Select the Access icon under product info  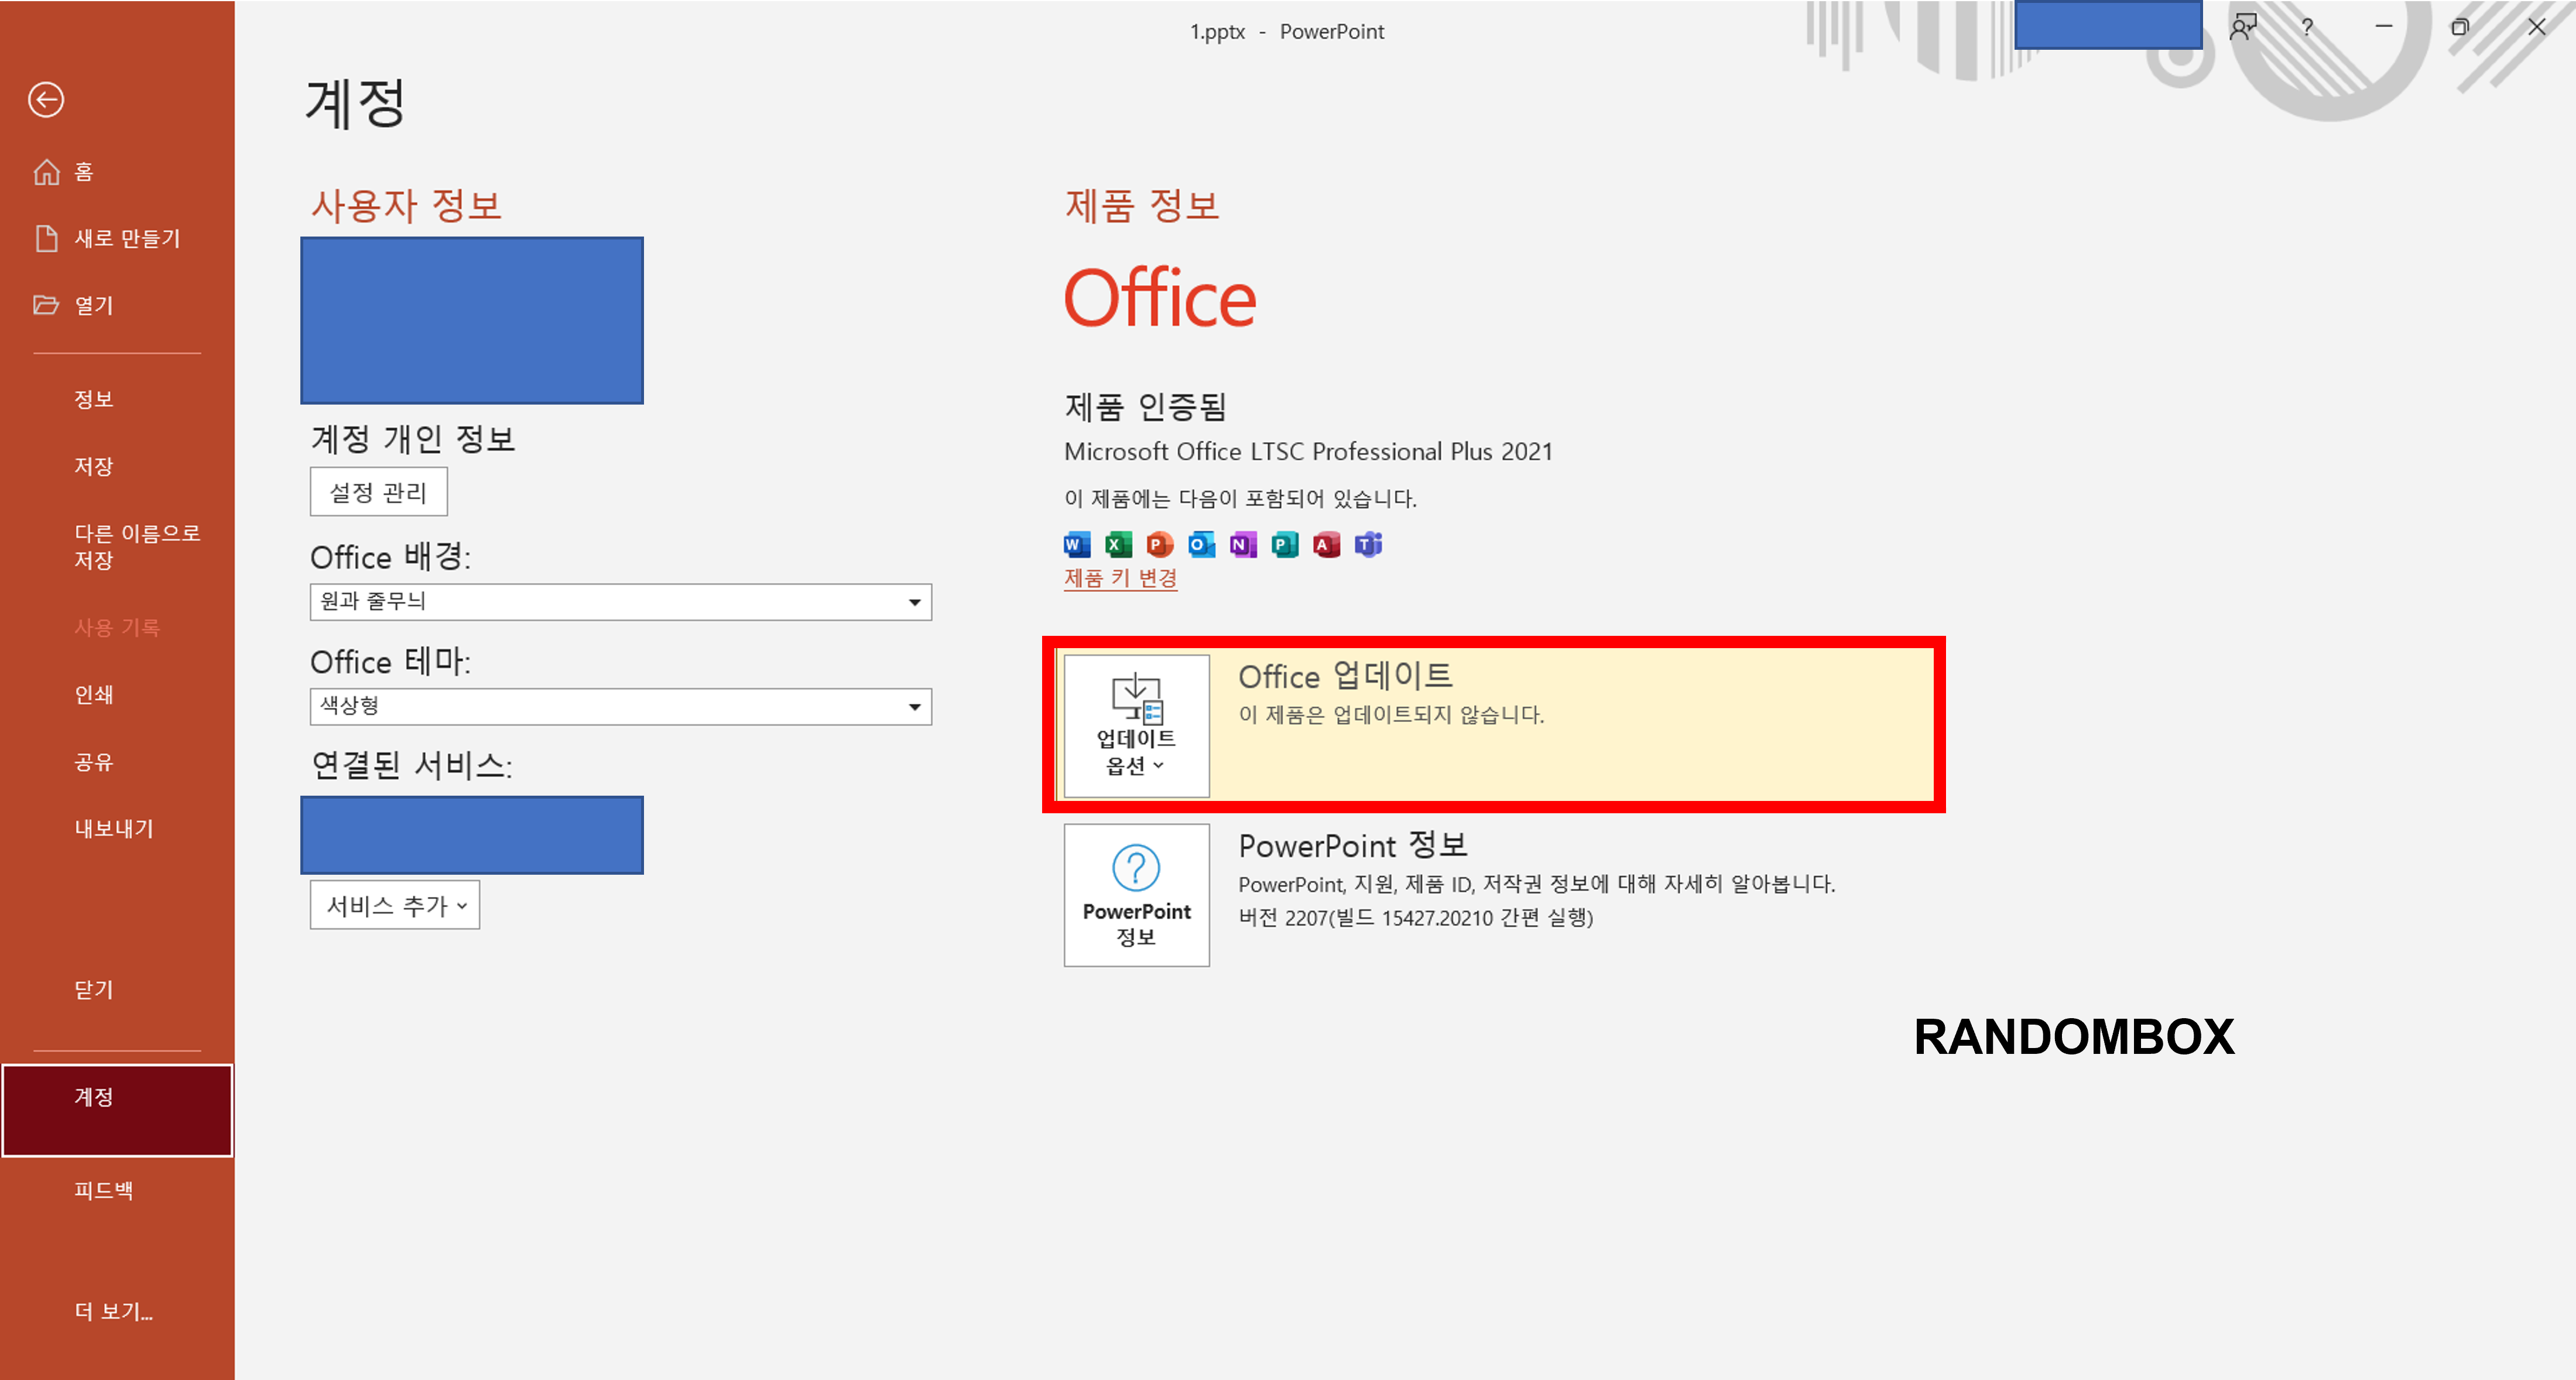(1326, 544)
